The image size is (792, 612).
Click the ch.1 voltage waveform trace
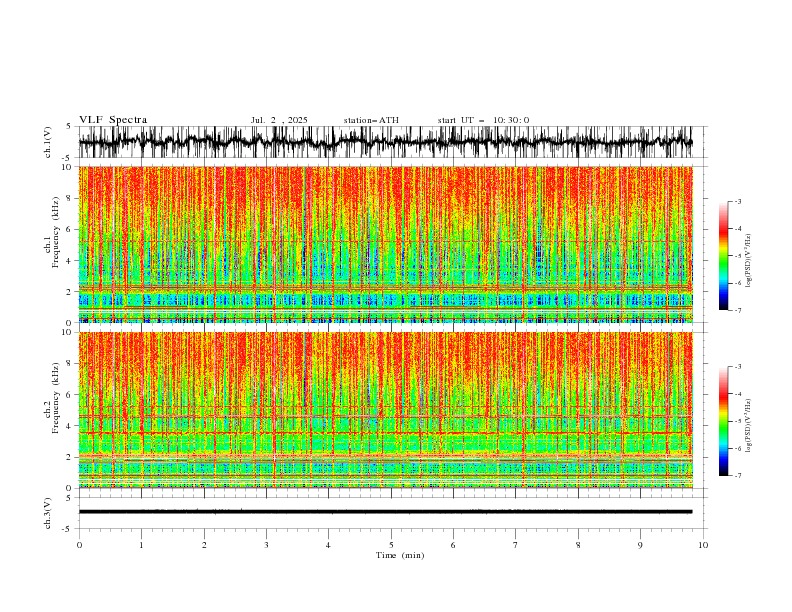tap(385, 142)
